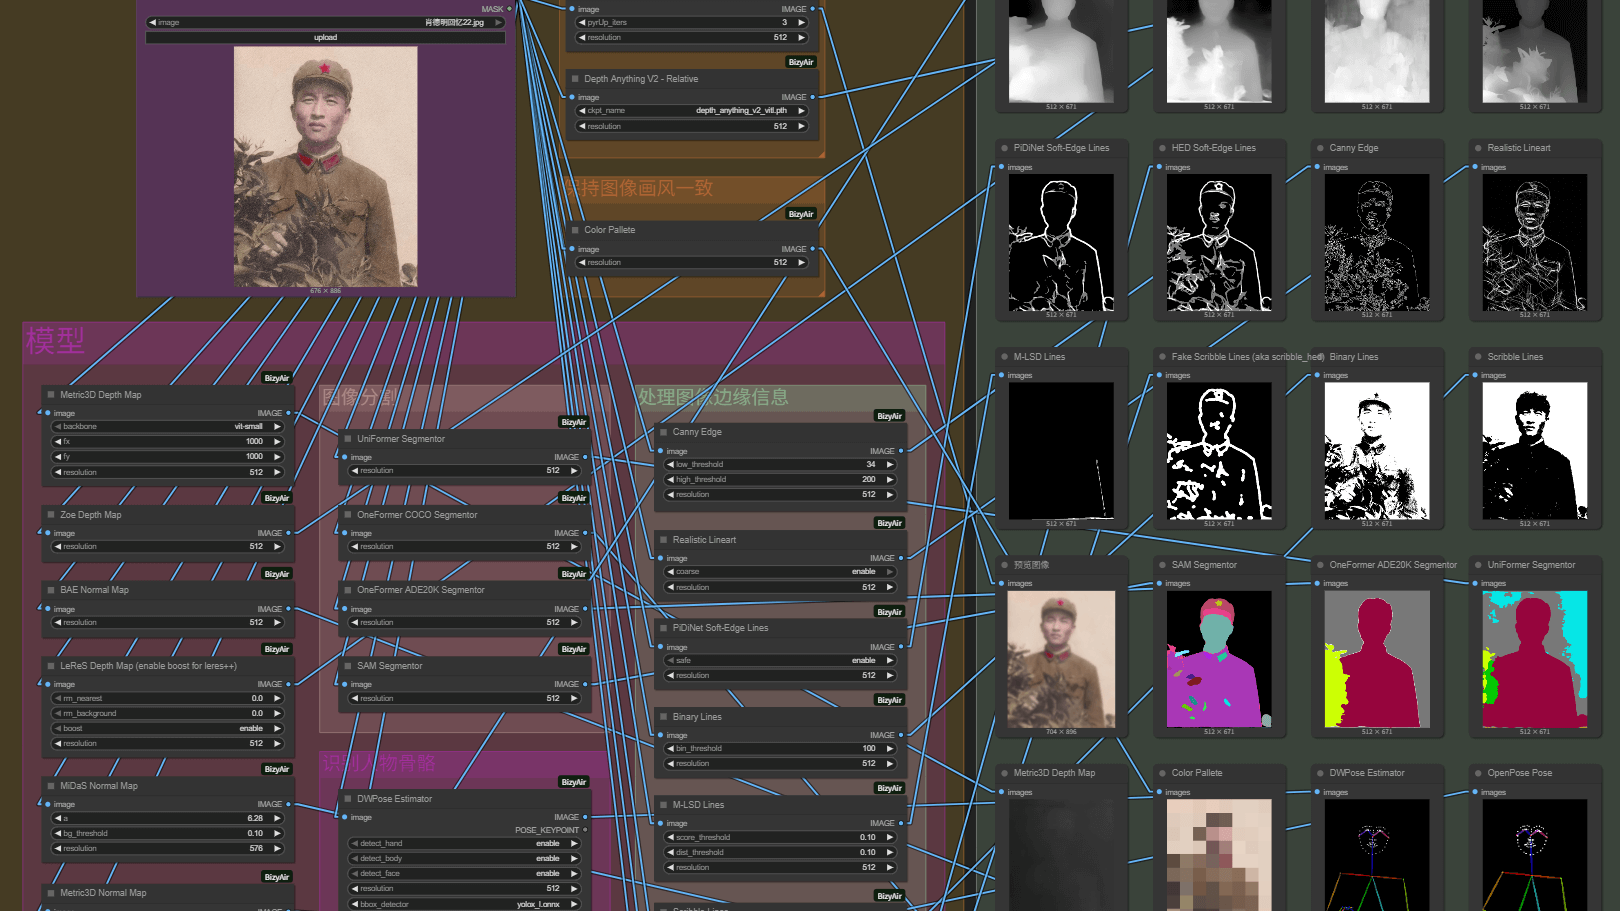Viewport: 1620px width, 911px height.
Task: Toggle the coarse option in Realistic Lineart
Action: tap(780, 572)
